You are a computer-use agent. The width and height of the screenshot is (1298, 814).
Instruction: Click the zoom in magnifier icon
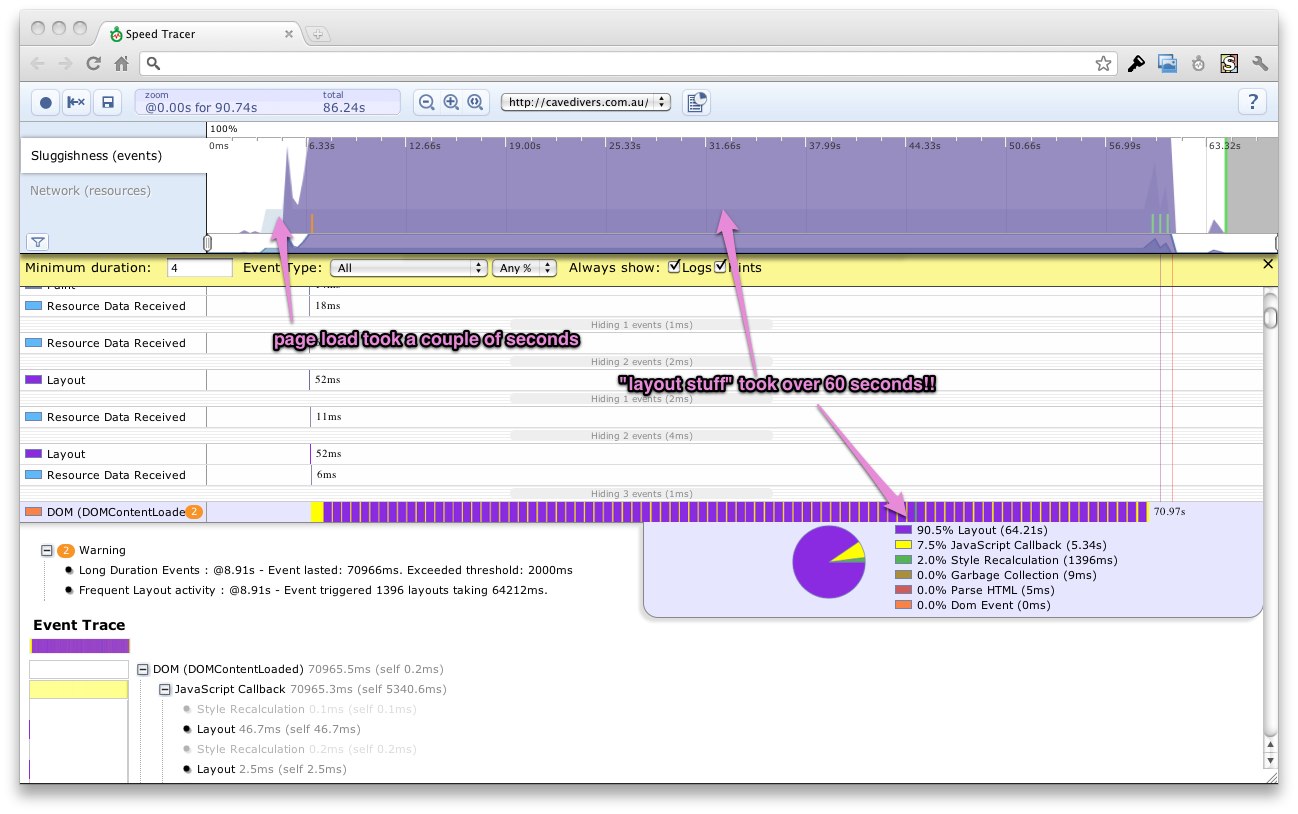pos(451,102)
